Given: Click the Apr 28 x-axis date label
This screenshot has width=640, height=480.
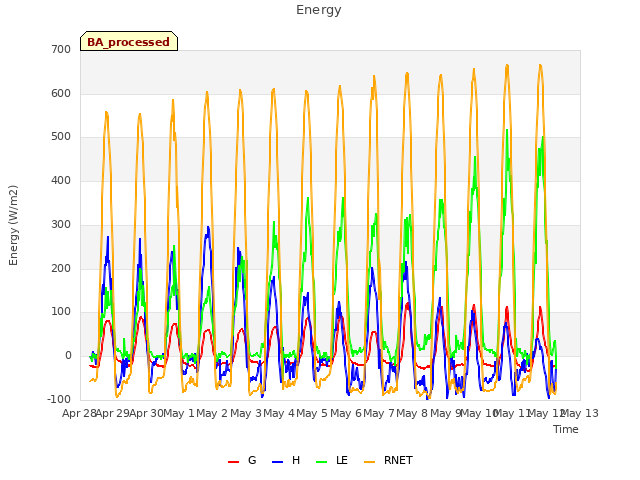Looking at the screenshot, I should click(79, 413).
